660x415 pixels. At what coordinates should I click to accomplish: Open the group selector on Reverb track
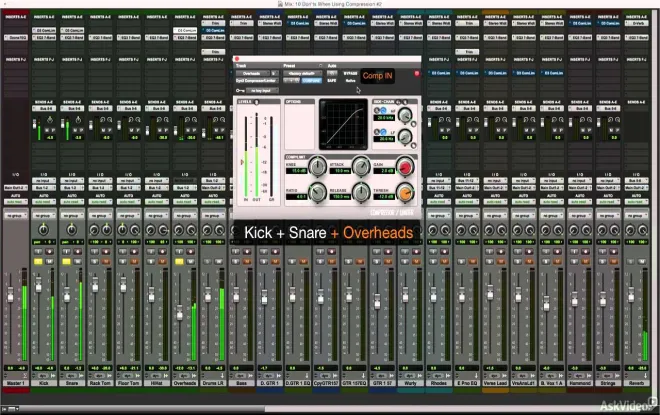[636, 215]
